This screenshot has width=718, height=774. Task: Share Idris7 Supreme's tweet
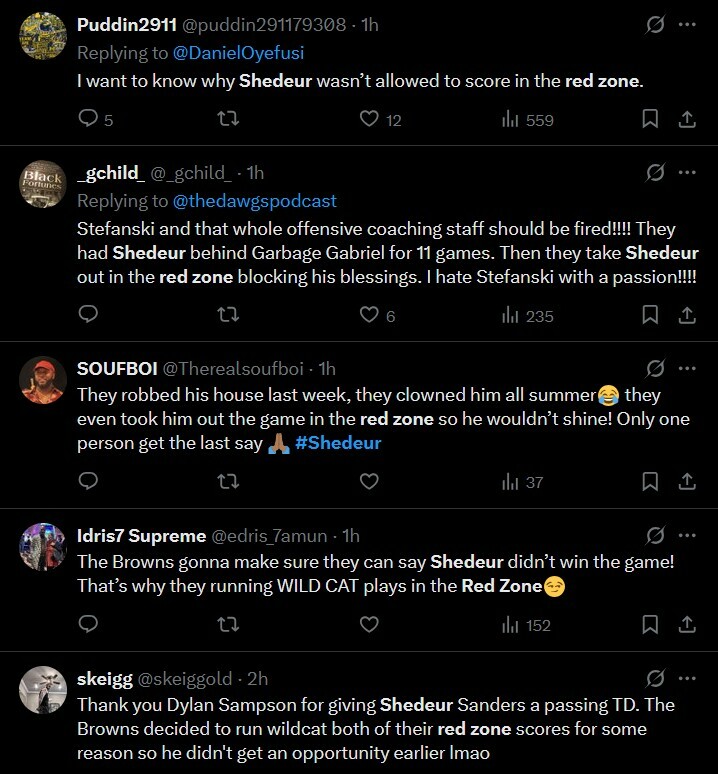[687, 625]
